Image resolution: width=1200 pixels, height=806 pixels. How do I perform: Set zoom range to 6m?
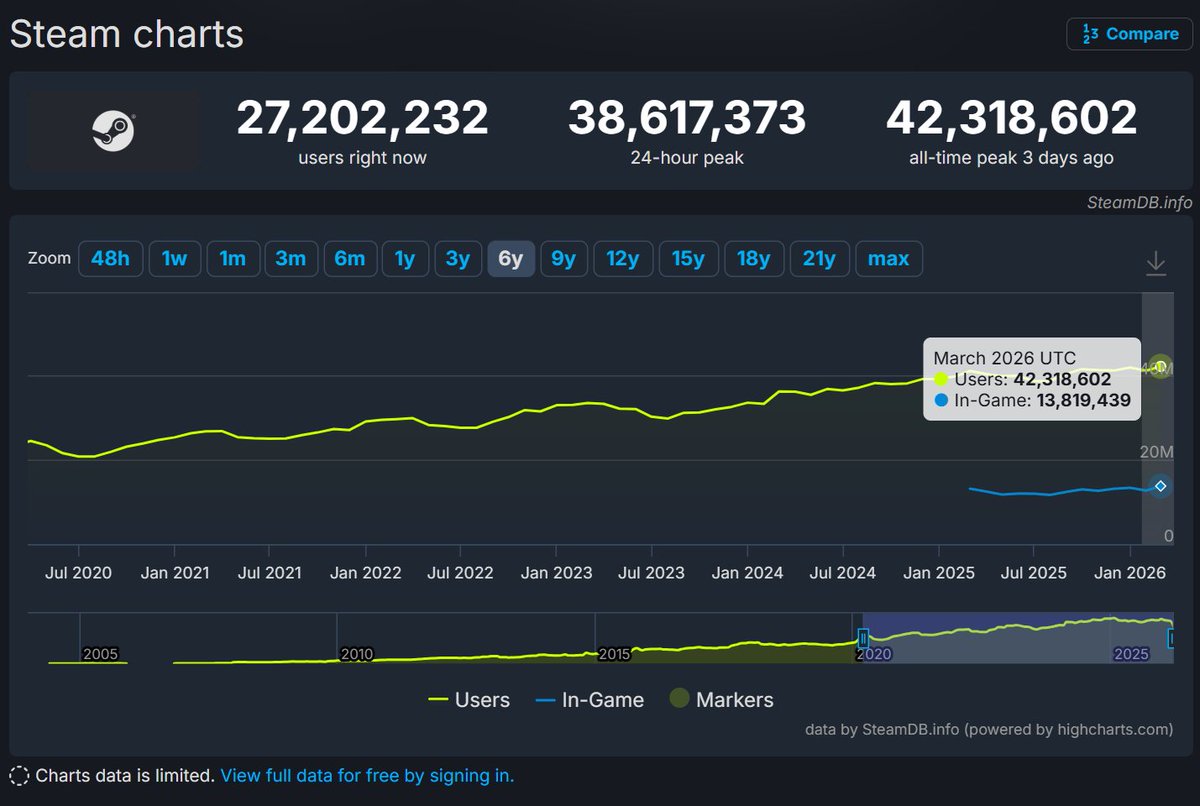pos(350,259)
